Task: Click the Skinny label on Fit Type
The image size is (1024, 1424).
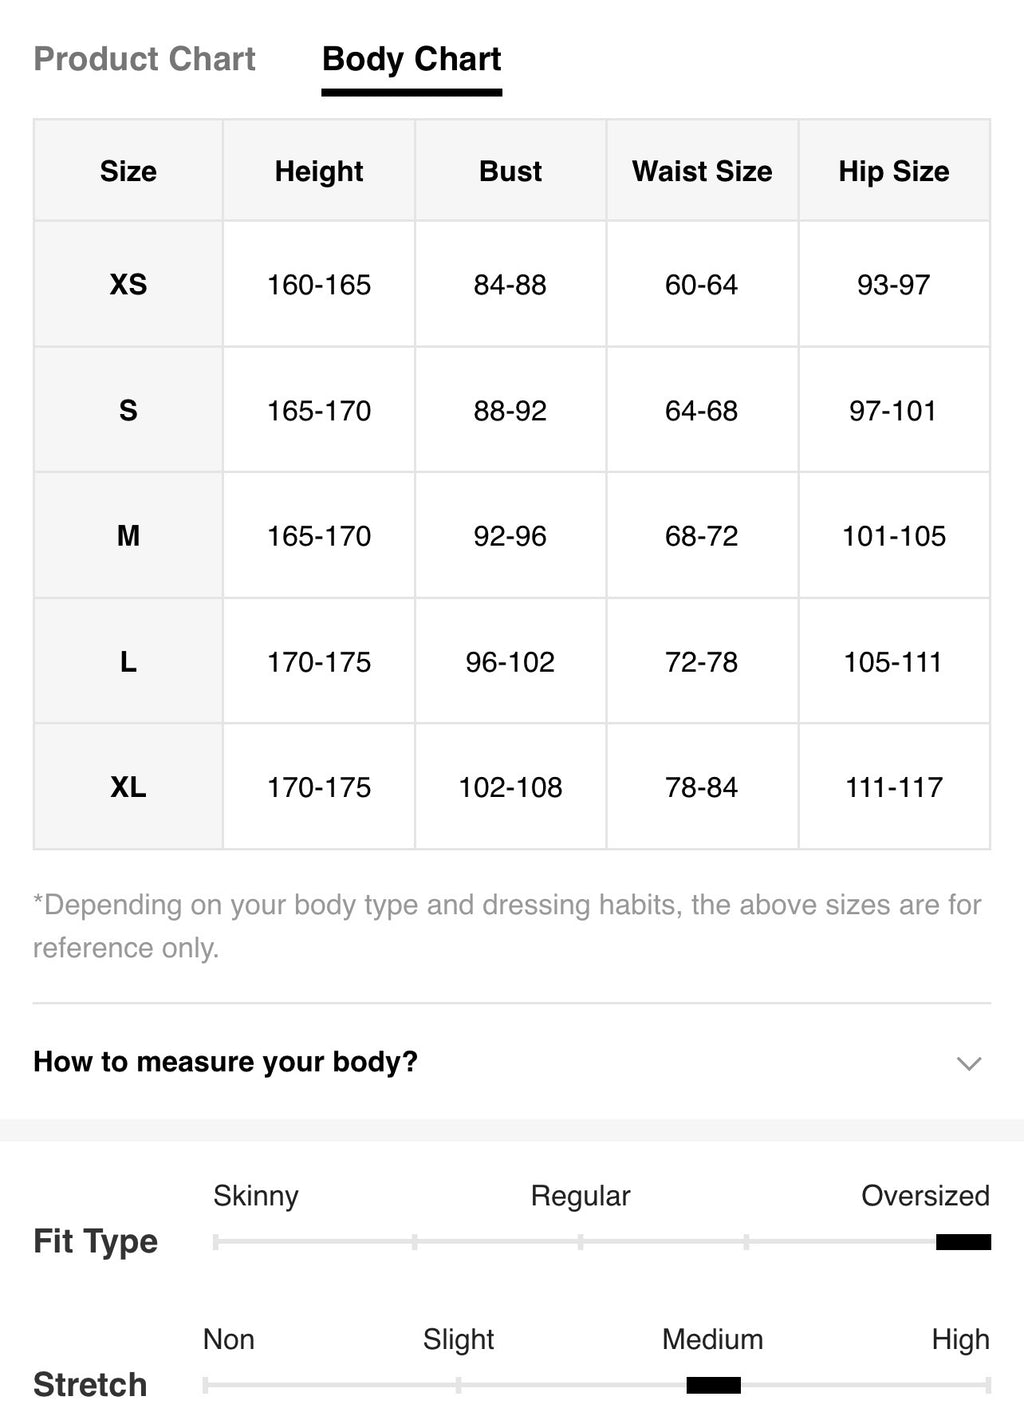Action: 256,1196
